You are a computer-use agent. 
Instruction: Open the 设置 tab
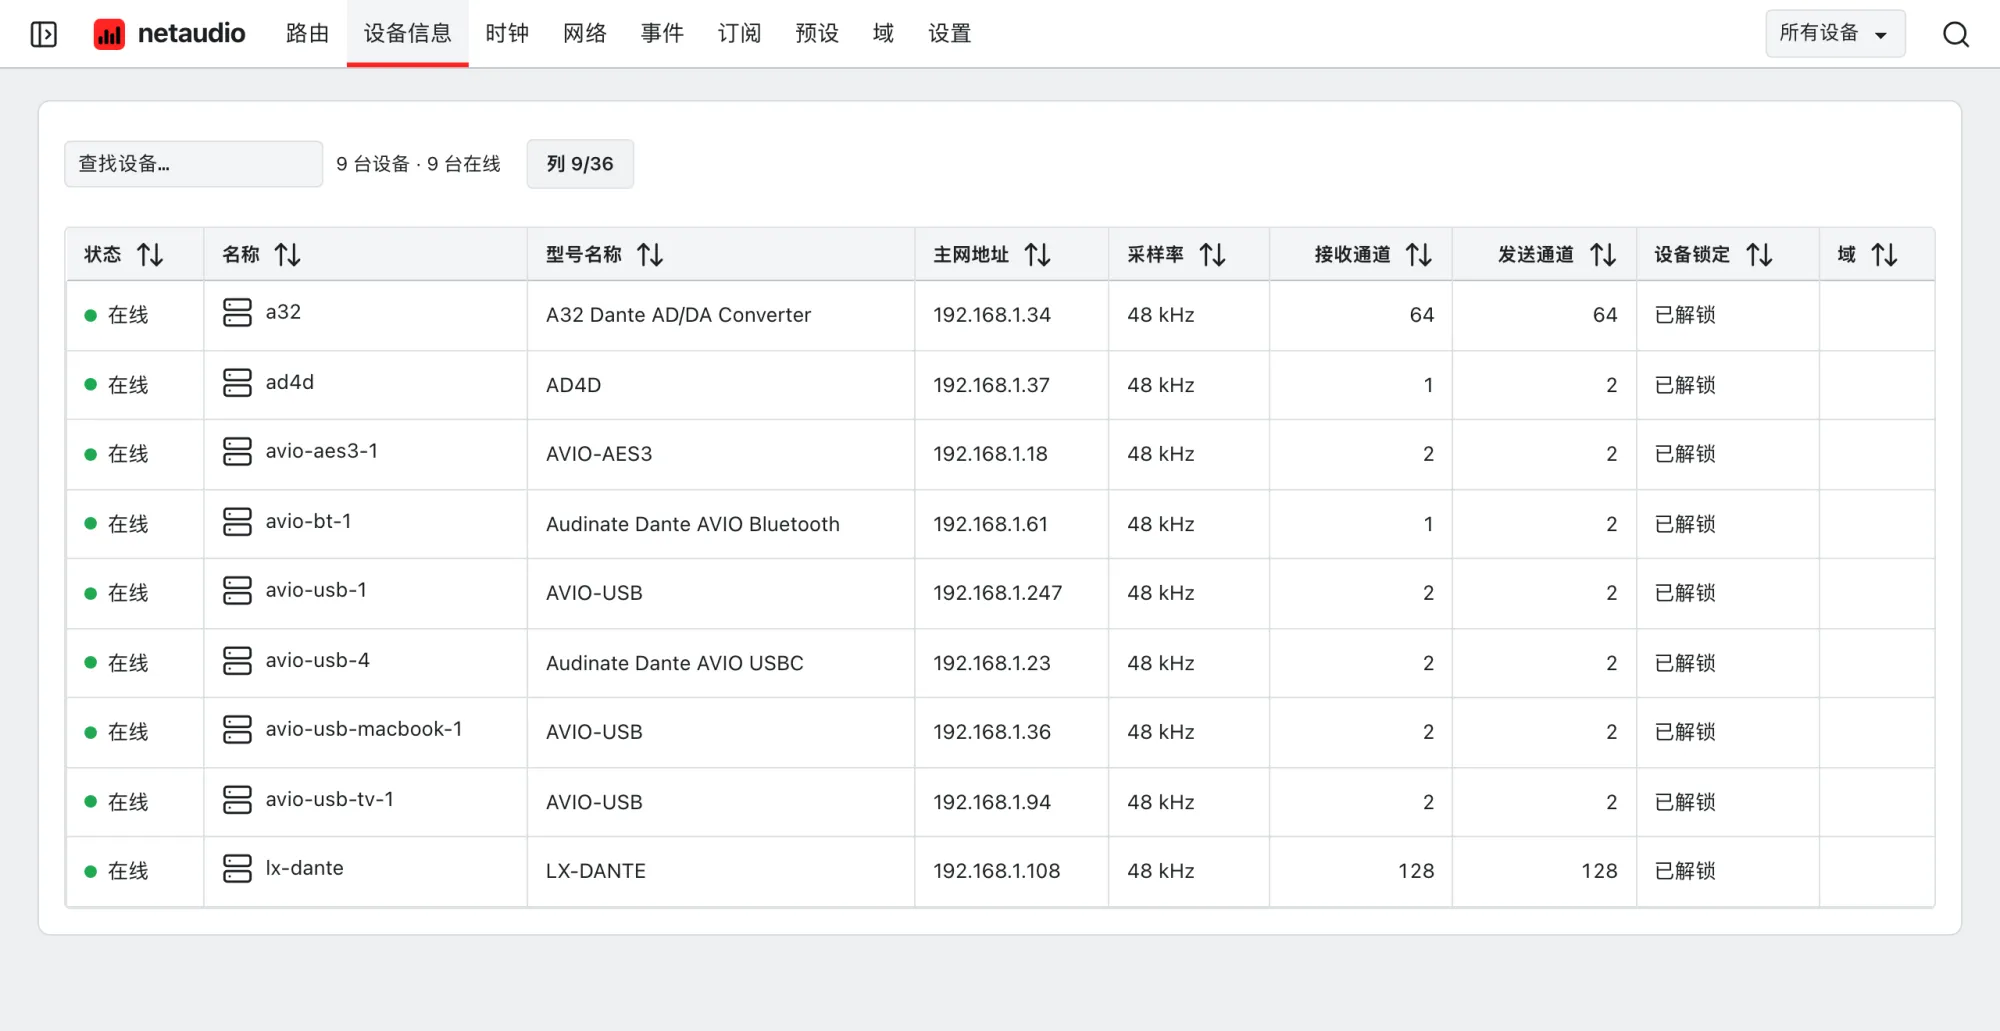click(950, 34)
